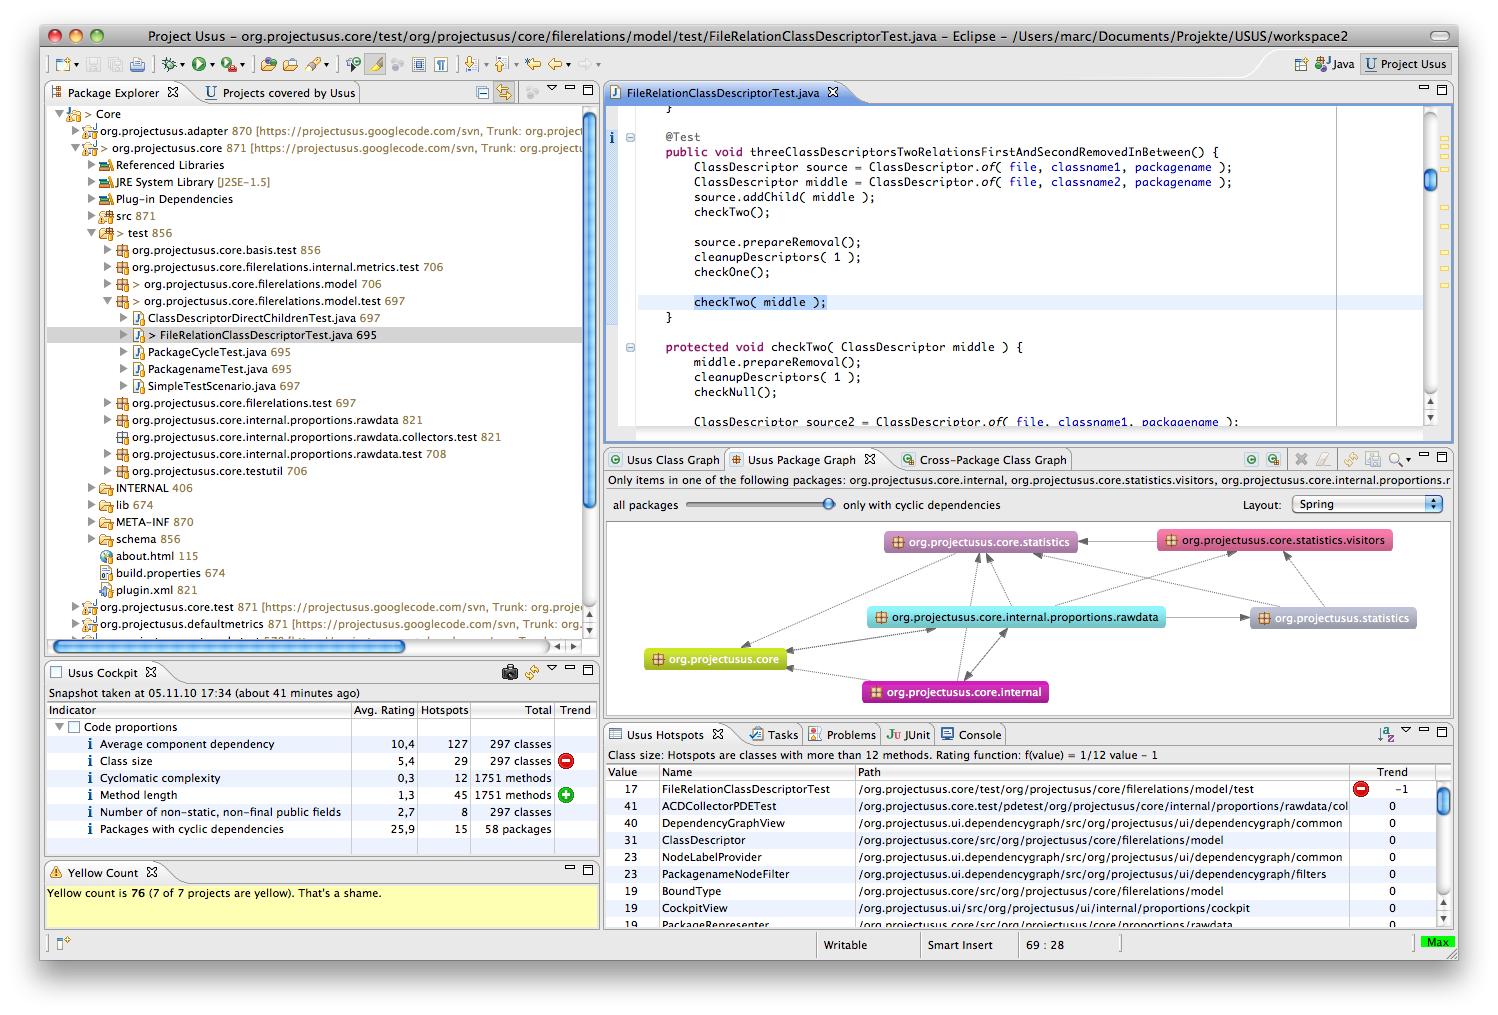Viewport: 1498px width, 1015px height.
Task: Click the Trend column header in Hotspots
Action: click(x=1392, y=772)
